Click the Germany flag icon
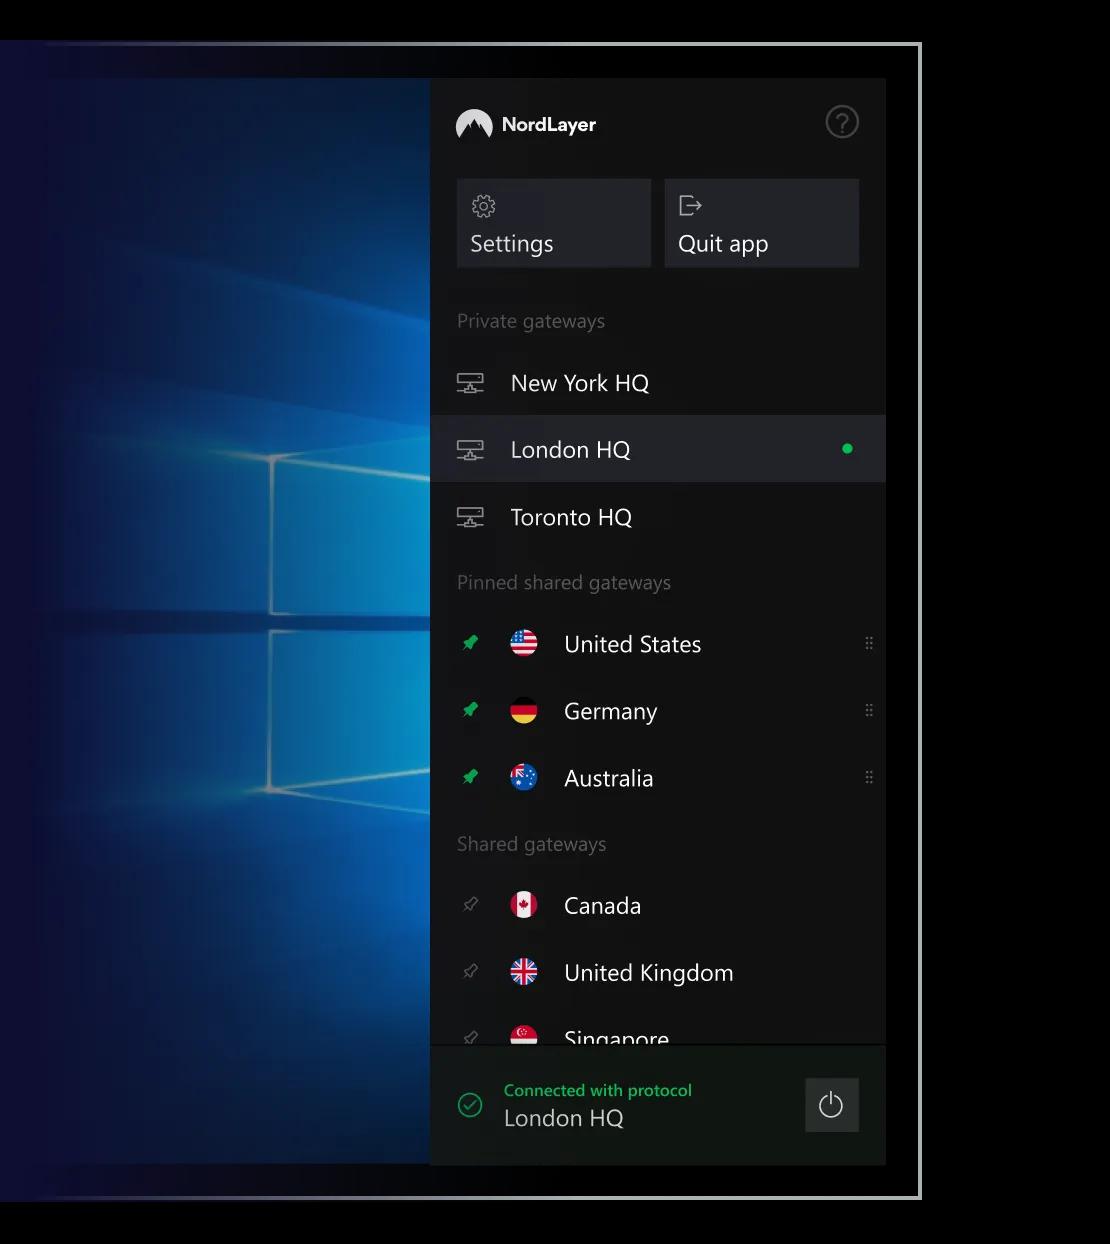The height and width of the screenshot is (1244, 1110). [524, 711]
